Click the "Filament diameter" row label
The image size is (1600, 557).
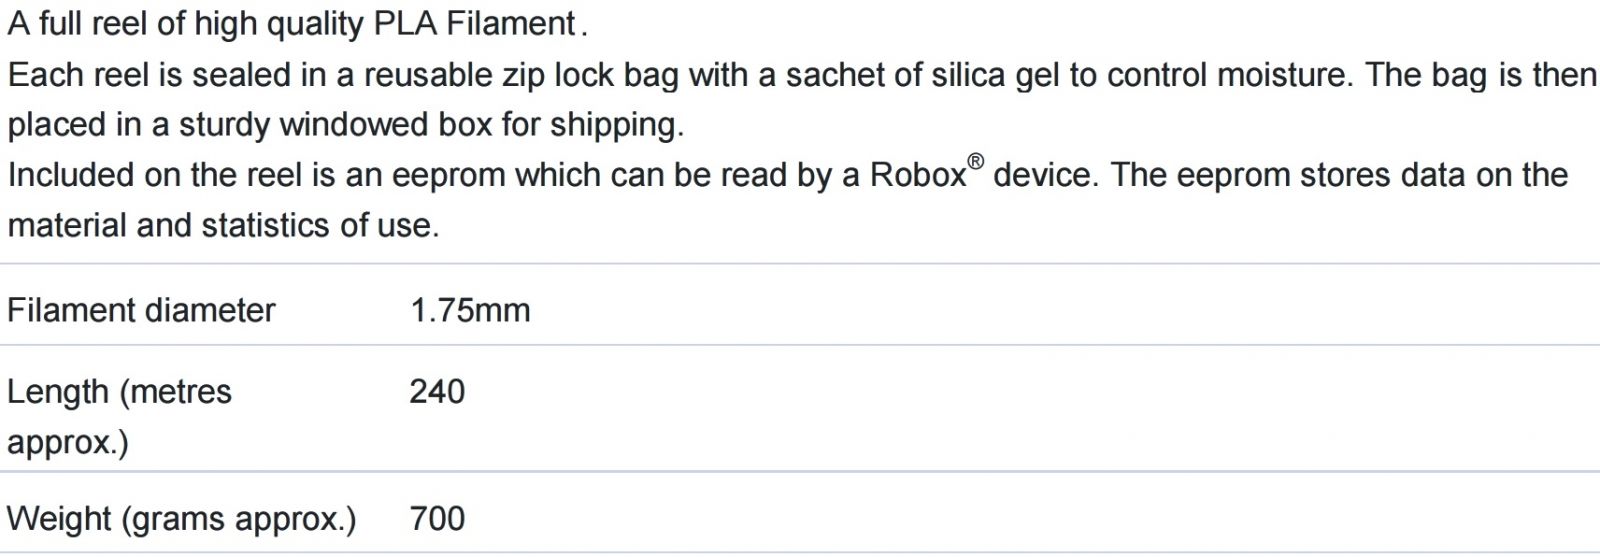click(x=141, y=310)
